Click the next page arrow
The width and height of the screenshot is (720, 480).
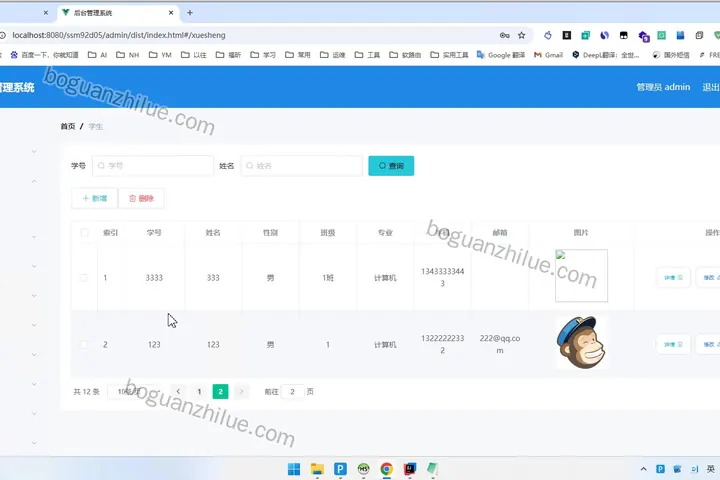tap(242, 392)
